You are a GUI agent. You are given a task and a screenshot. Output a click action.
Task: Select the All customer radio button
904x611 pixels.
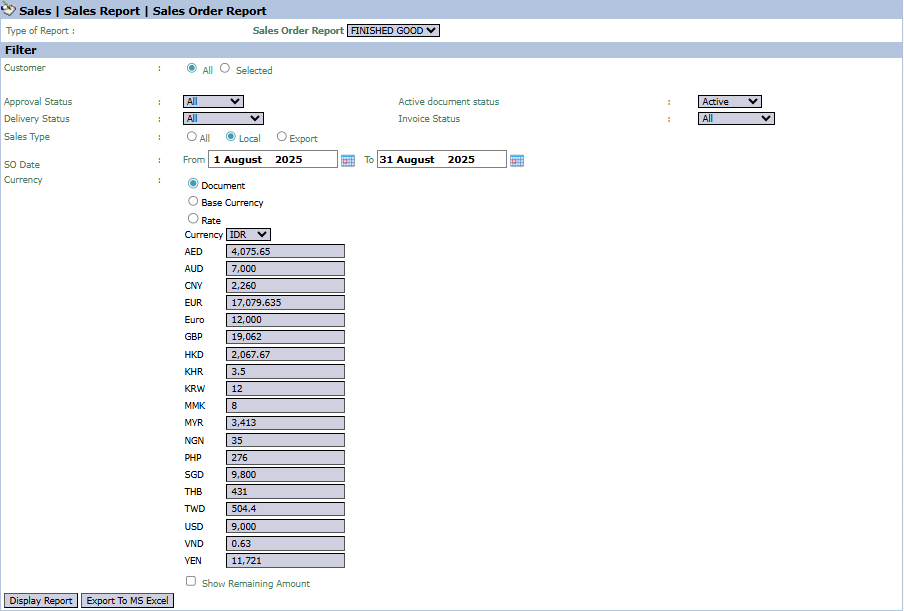[x=192, y=69]
